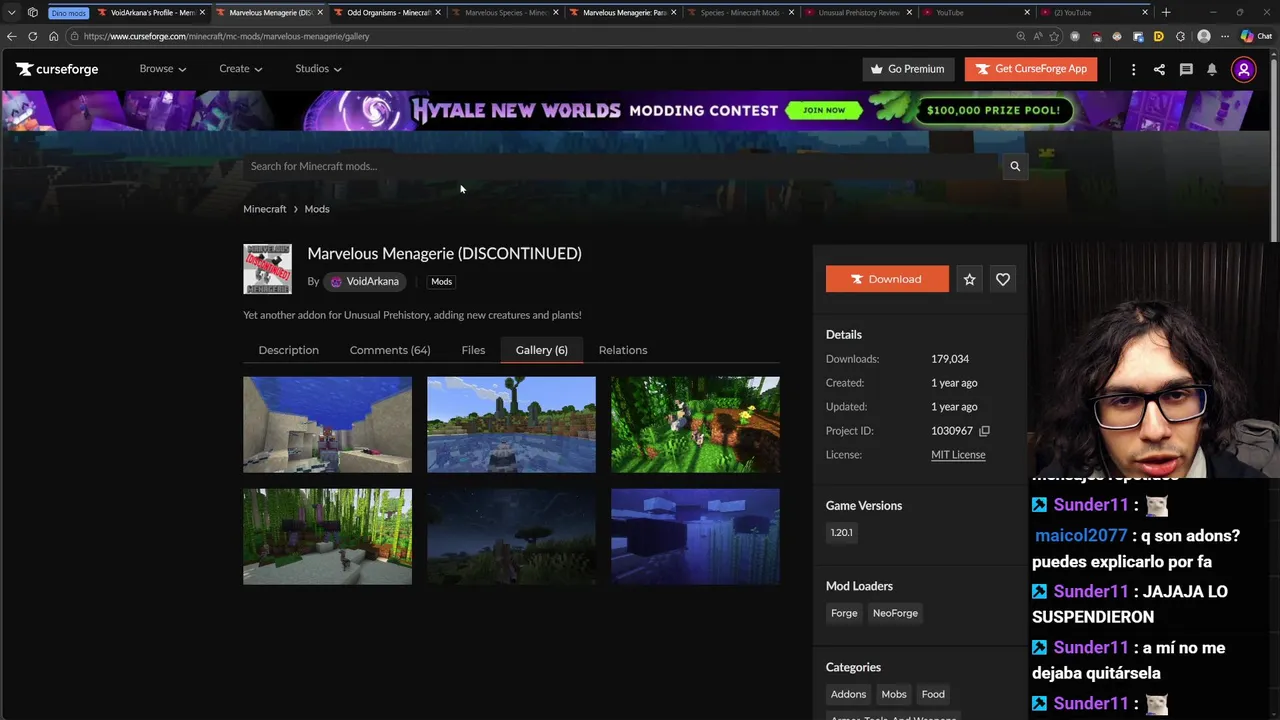Switch to the Description tab

pos(288,350)
